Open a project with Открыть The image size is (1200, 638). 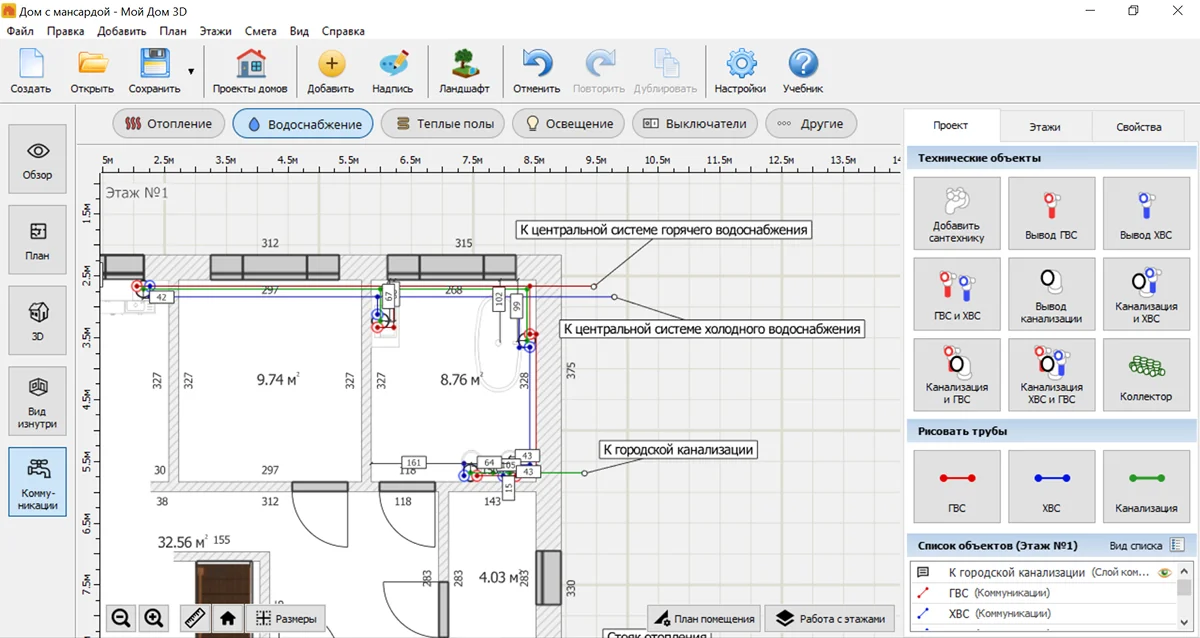pyautogui.click(x=92, y=71)
